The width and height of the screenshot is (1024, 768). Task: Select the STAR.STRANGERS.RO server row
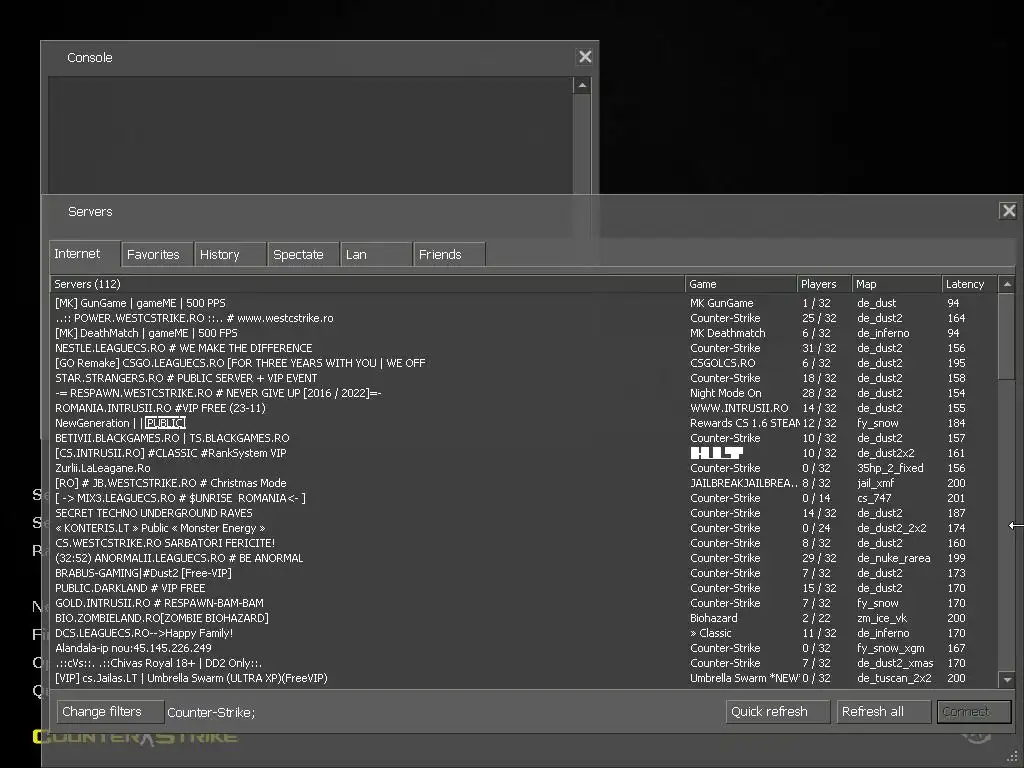pyautogui.click(x=524, y=378)
